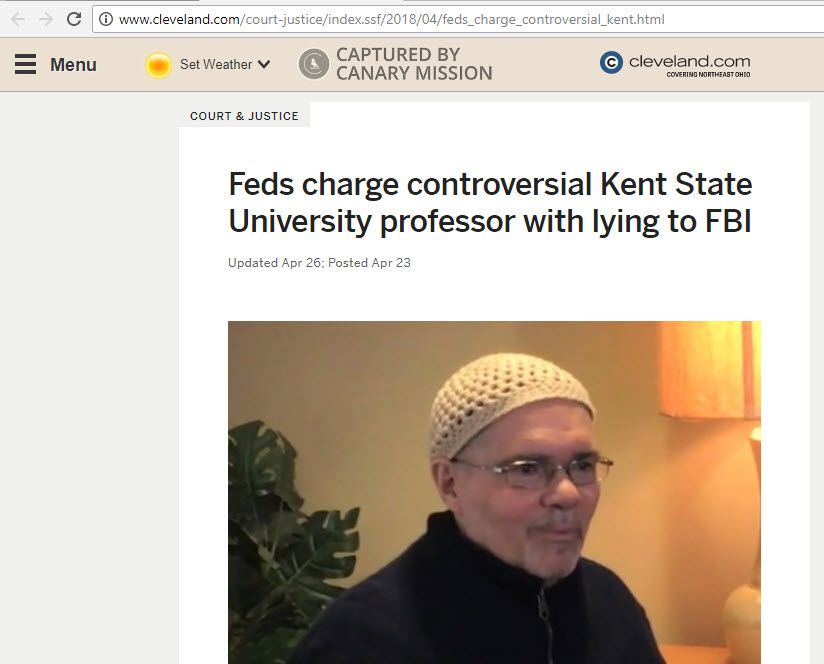Click the cleveland.com wordmark link
Image resolution: width=824 pixels, height=664 pixels.
click(689, 61)
